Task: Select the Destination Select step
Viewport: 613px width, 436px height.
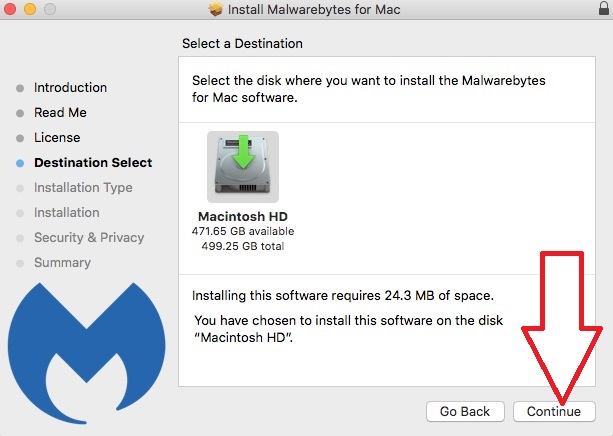Action: tap(93, 163)
